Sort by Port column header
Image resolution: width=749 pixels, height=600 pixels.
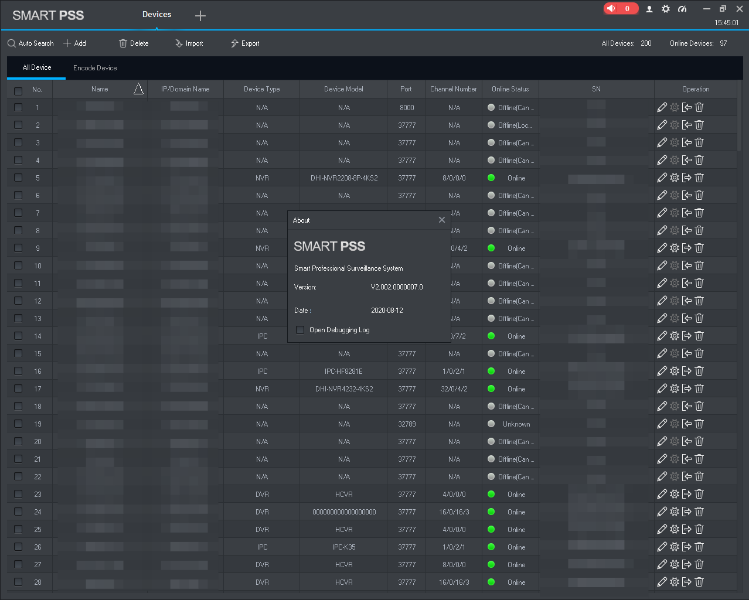point(406,89)
